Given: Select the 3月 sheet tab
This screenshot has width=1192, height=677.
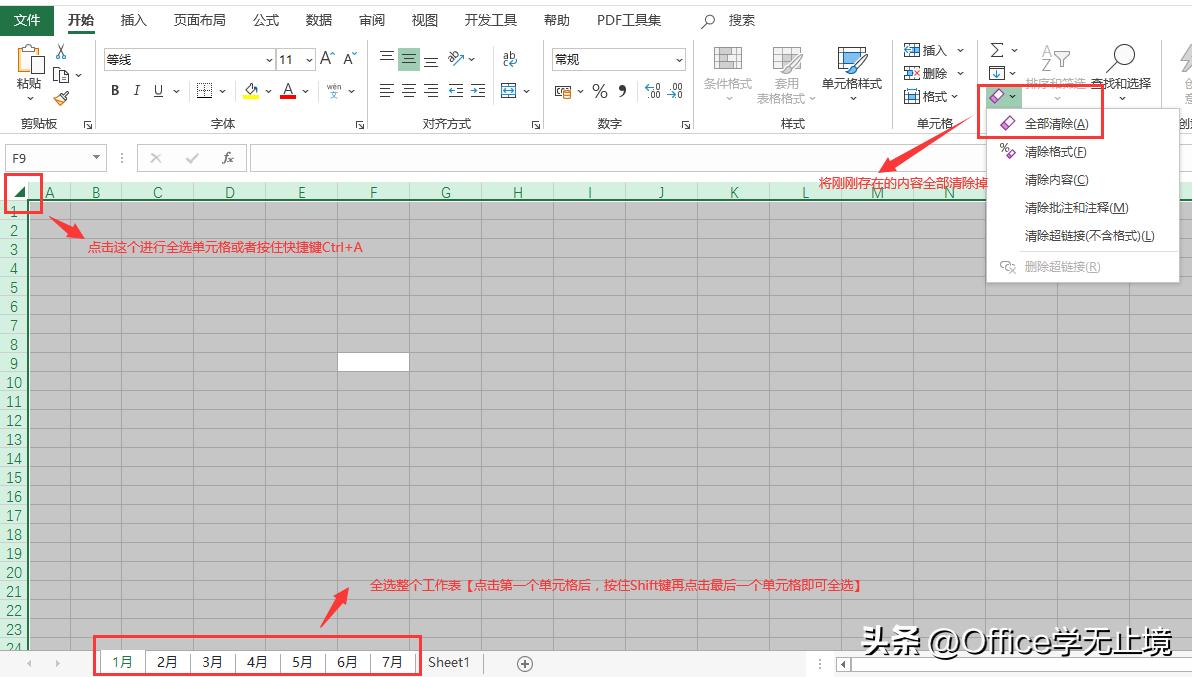Looking at the screenshot, I should click(x=212, y=661).
